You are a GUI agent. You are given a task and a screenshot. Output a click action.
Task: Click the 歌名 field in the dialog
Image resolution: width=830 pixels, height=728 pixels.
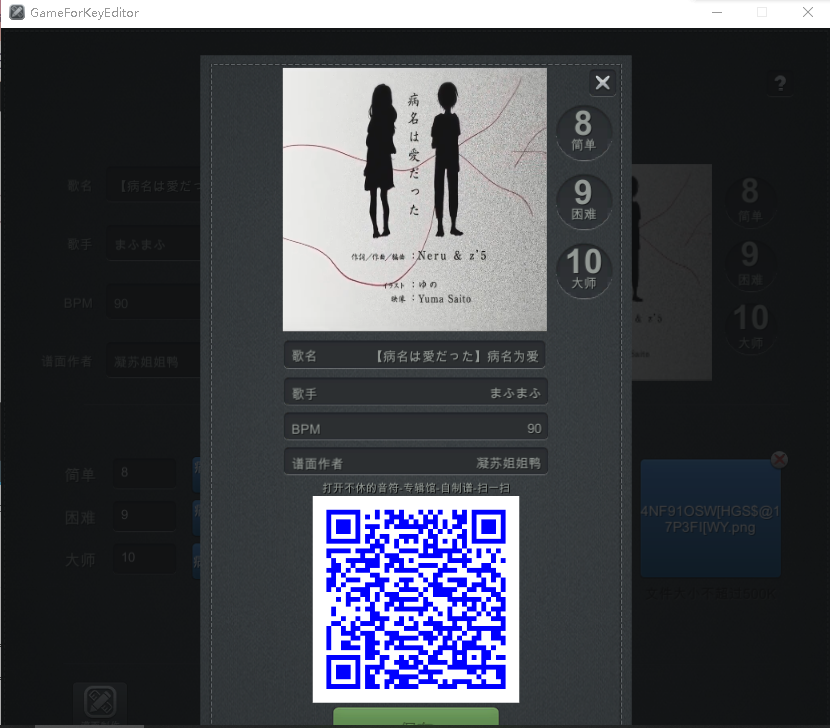[415, 355]
